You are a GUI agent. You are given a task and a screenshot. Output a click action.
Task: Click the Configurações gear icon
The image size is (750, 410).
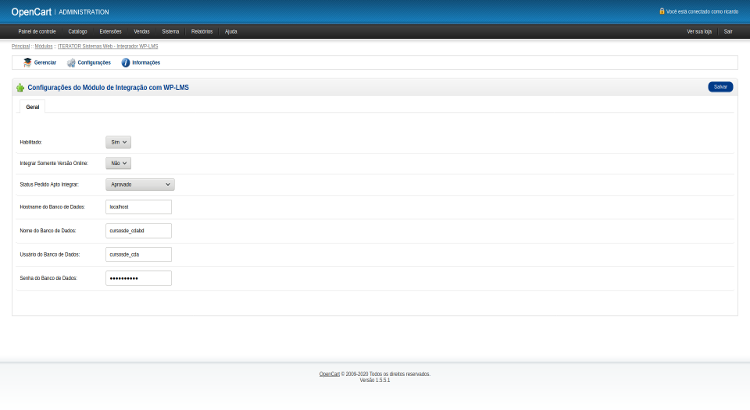coord(71,63)
